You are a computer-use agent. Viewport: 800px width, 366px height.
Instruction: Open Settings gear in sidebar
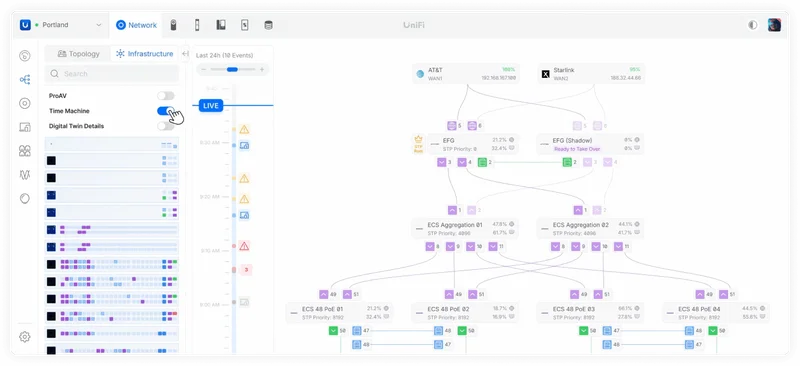pos(24,337)
